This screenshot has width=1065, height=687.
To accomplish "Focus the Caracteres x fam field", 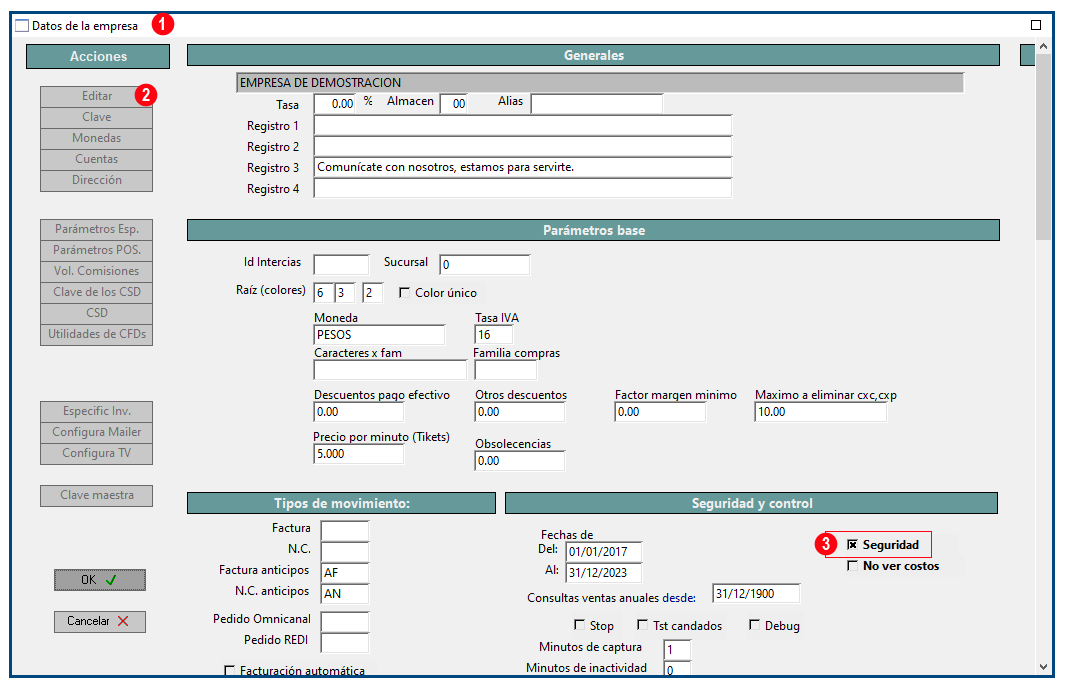I will click(x=391, y=370).
